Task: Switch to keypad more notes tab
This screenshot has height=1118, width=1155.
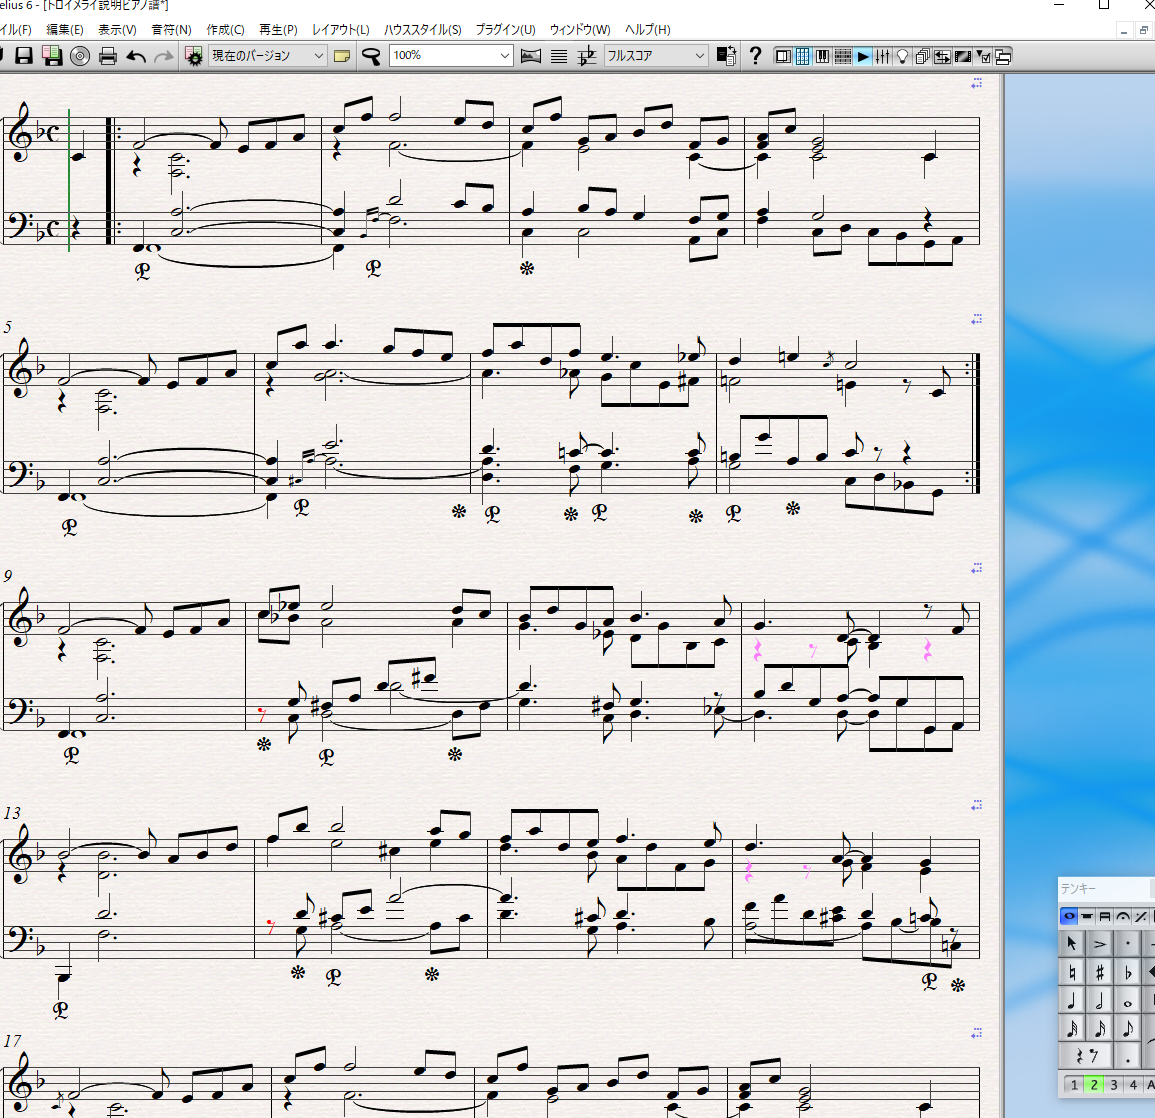Action: pyautogui.click(x=1086, y=916)
